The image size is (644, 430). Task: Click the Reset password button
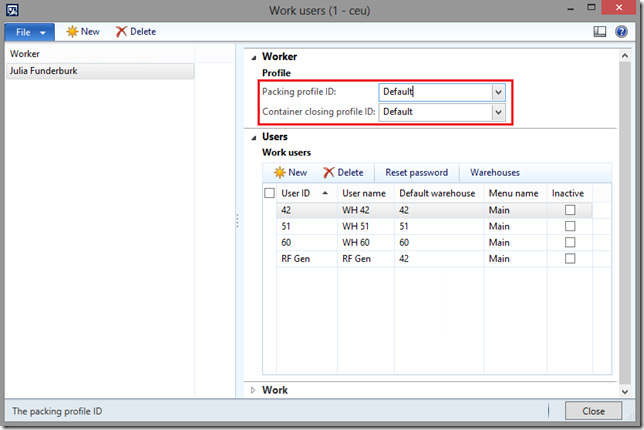[416, 172]
